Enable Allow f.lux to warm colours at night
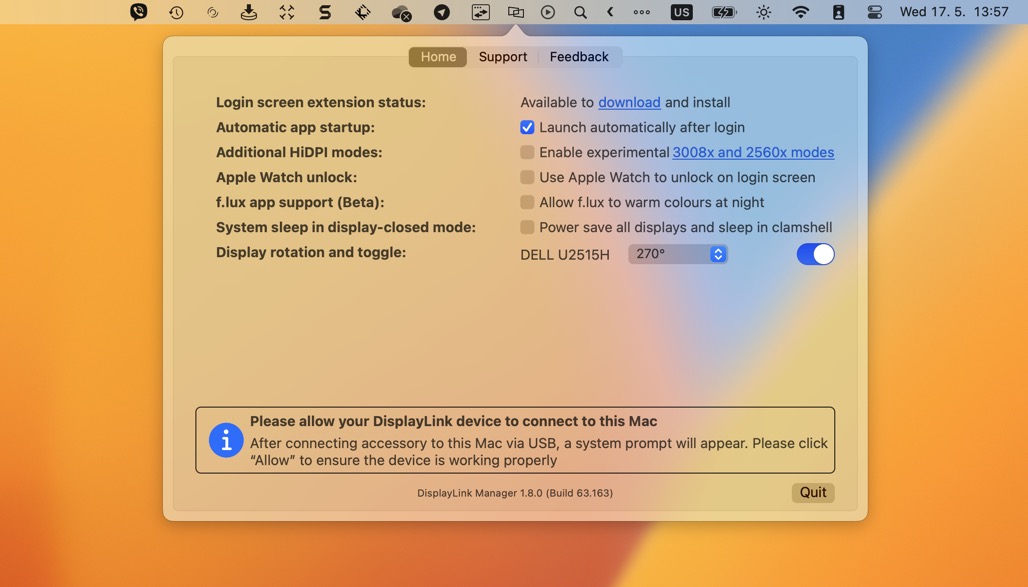 click(x=527, y=202)
